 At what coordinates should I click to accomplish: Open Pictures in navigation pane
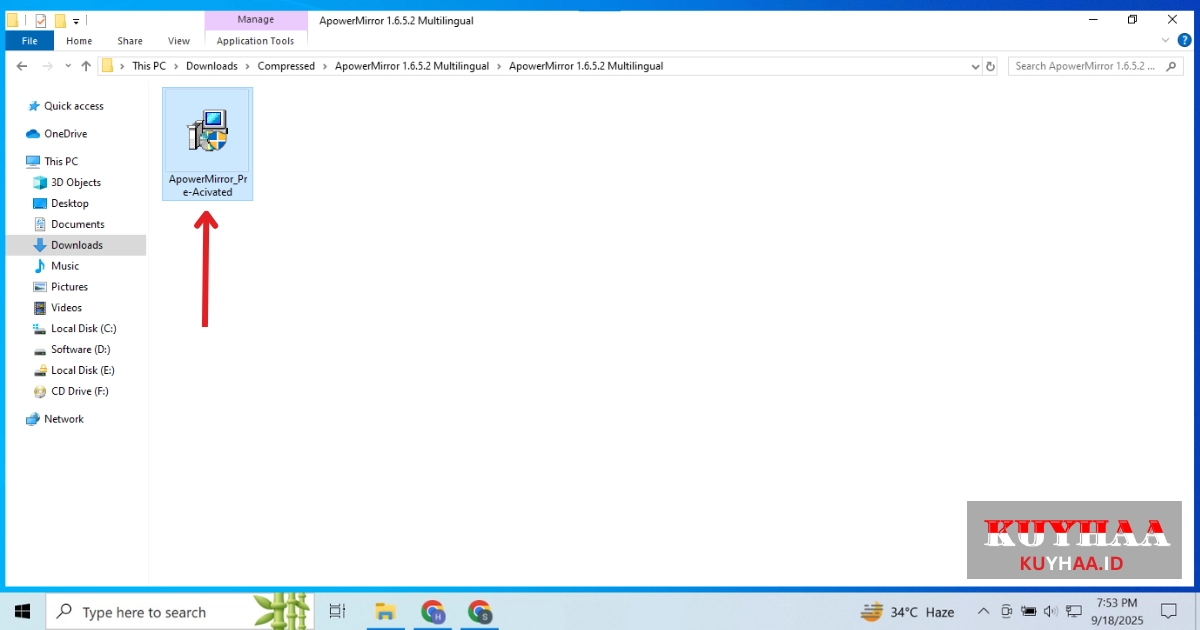point(61,287)
